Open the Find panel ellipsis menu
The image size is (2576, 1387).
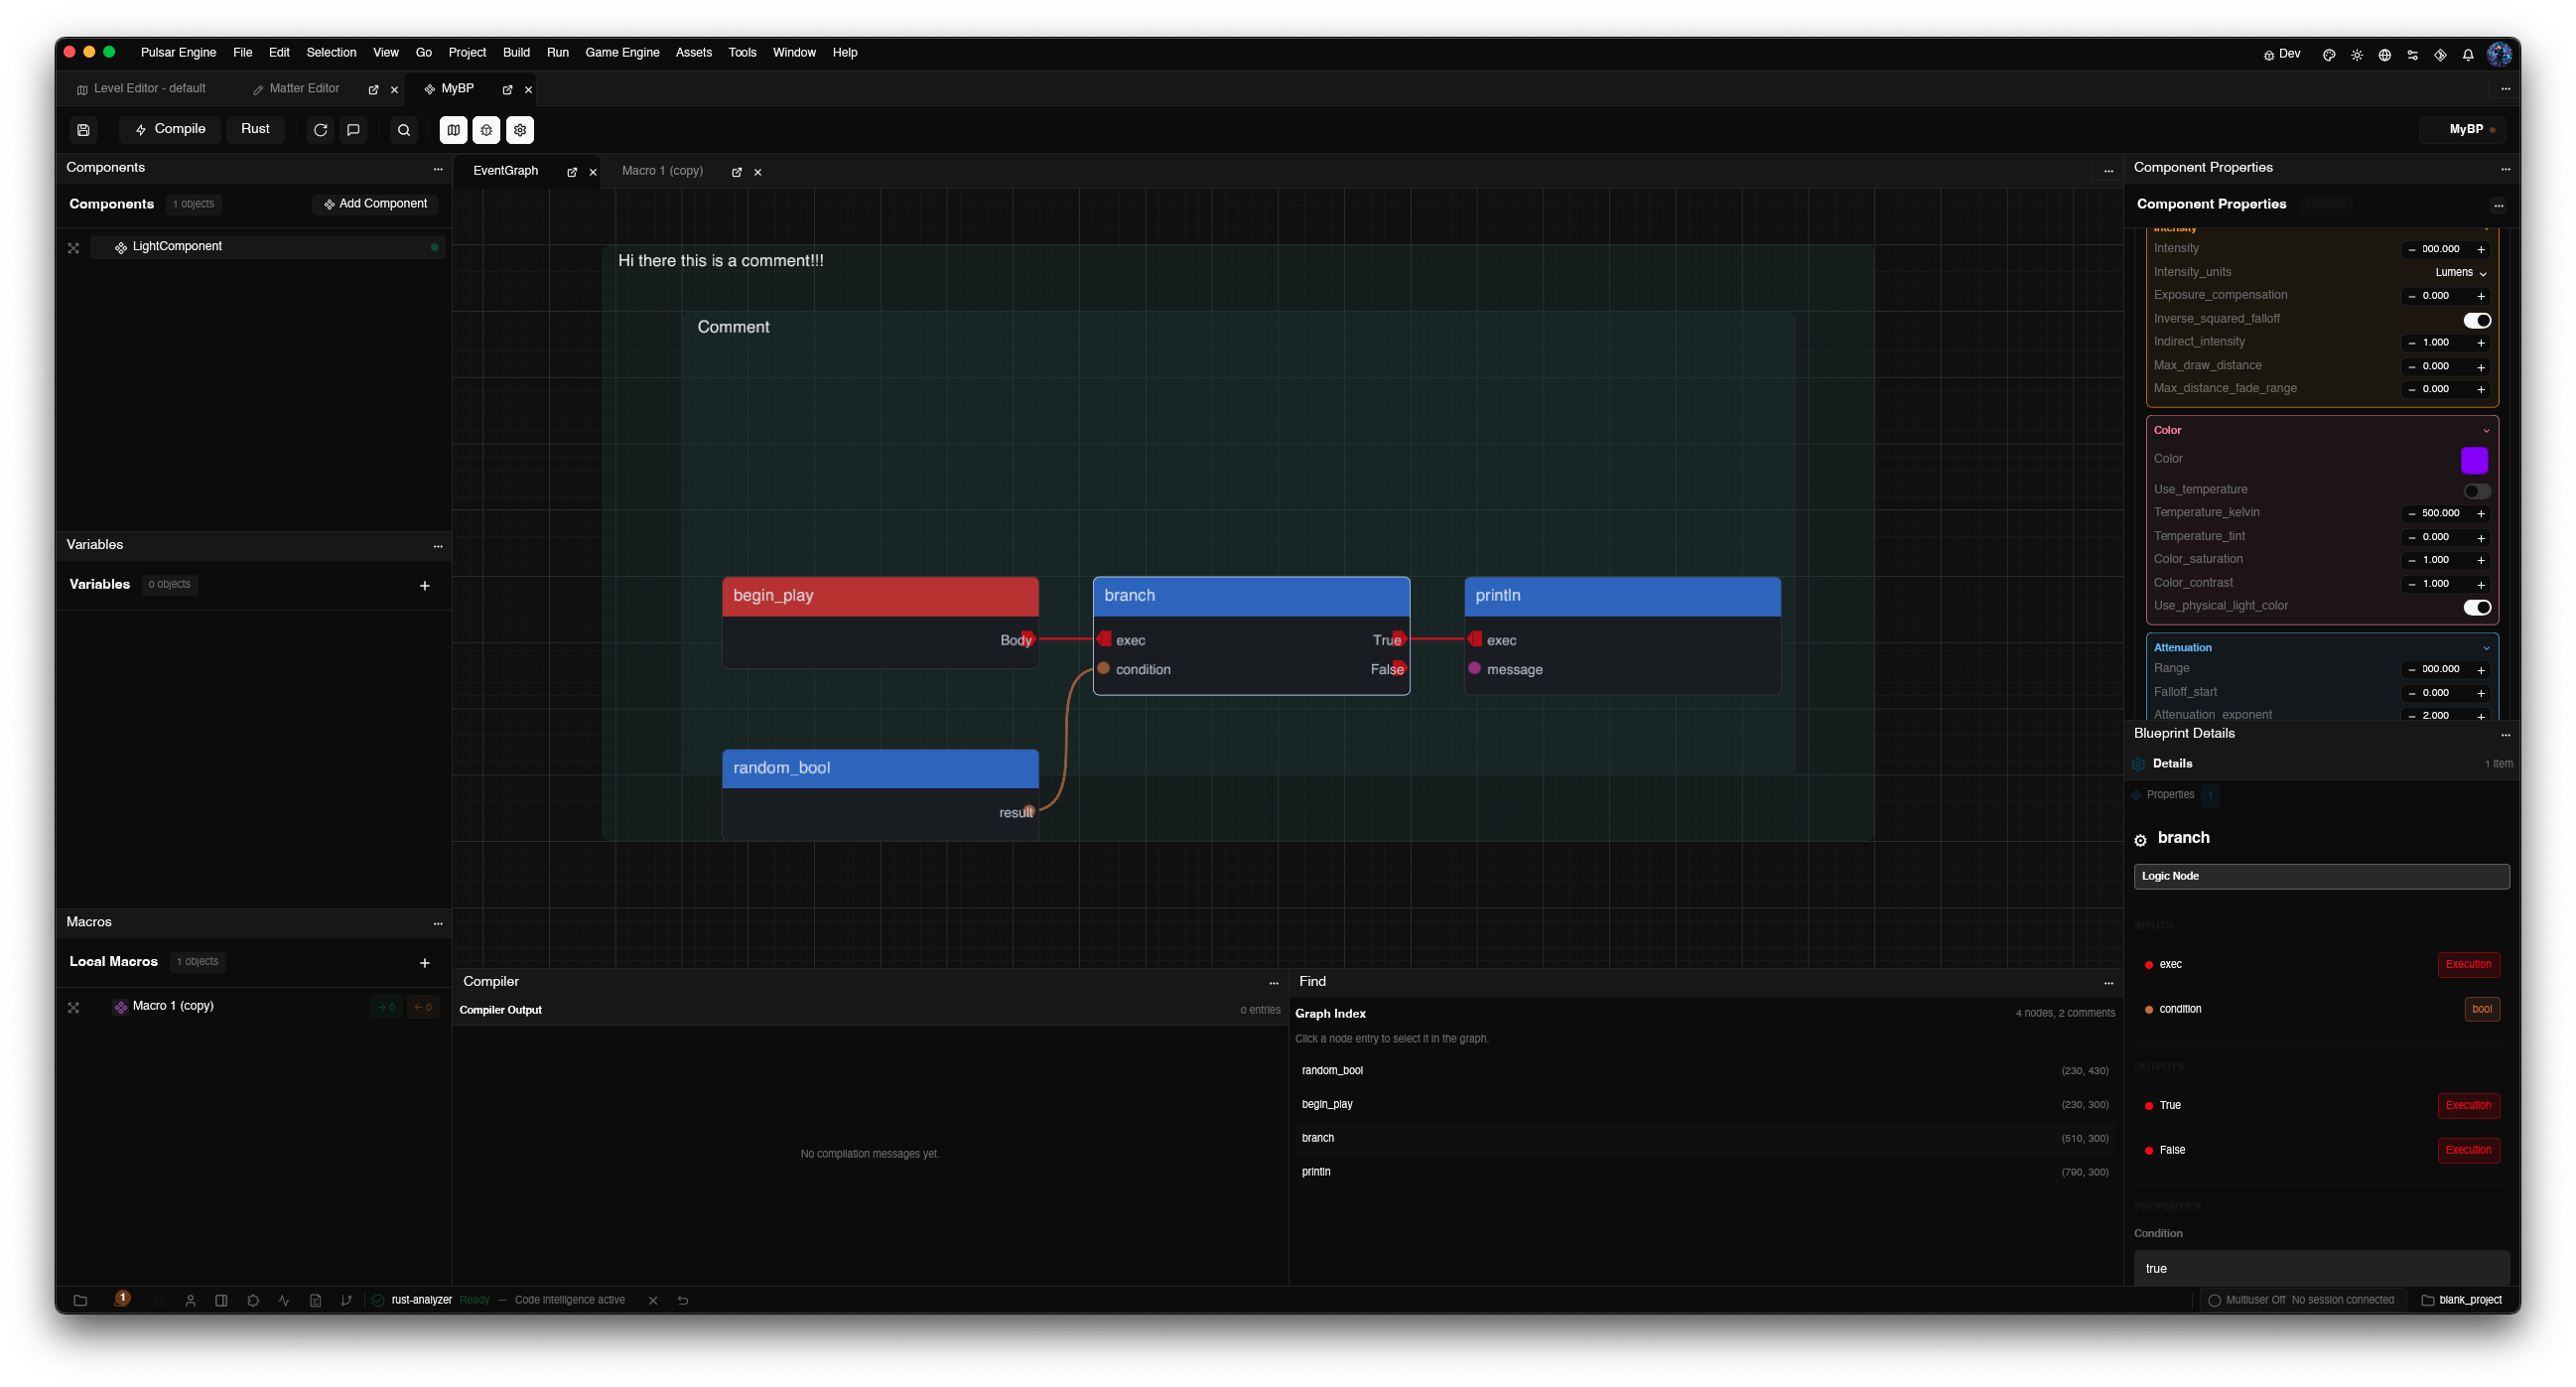pyautogui.click(x=2108, y=983)
